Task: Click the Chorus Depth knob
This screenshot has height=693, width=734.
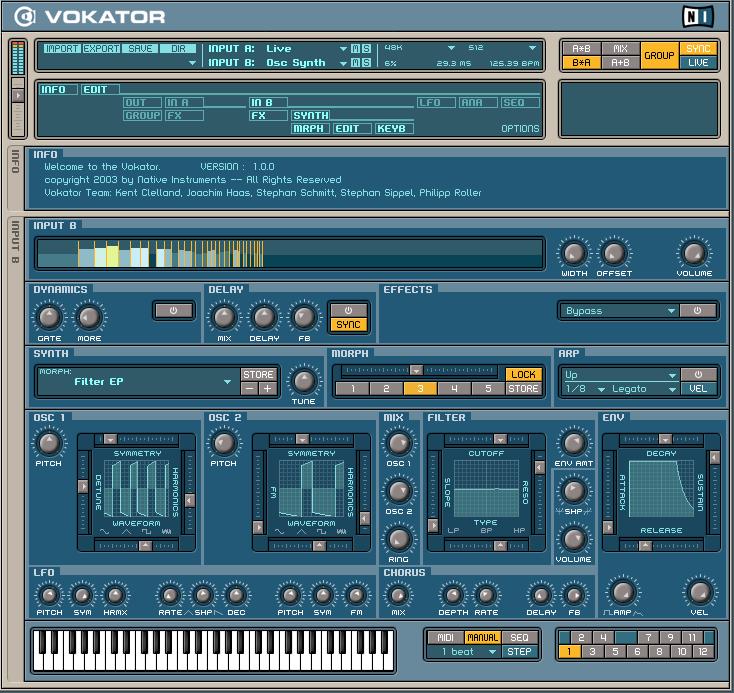Action: [453, 595]
